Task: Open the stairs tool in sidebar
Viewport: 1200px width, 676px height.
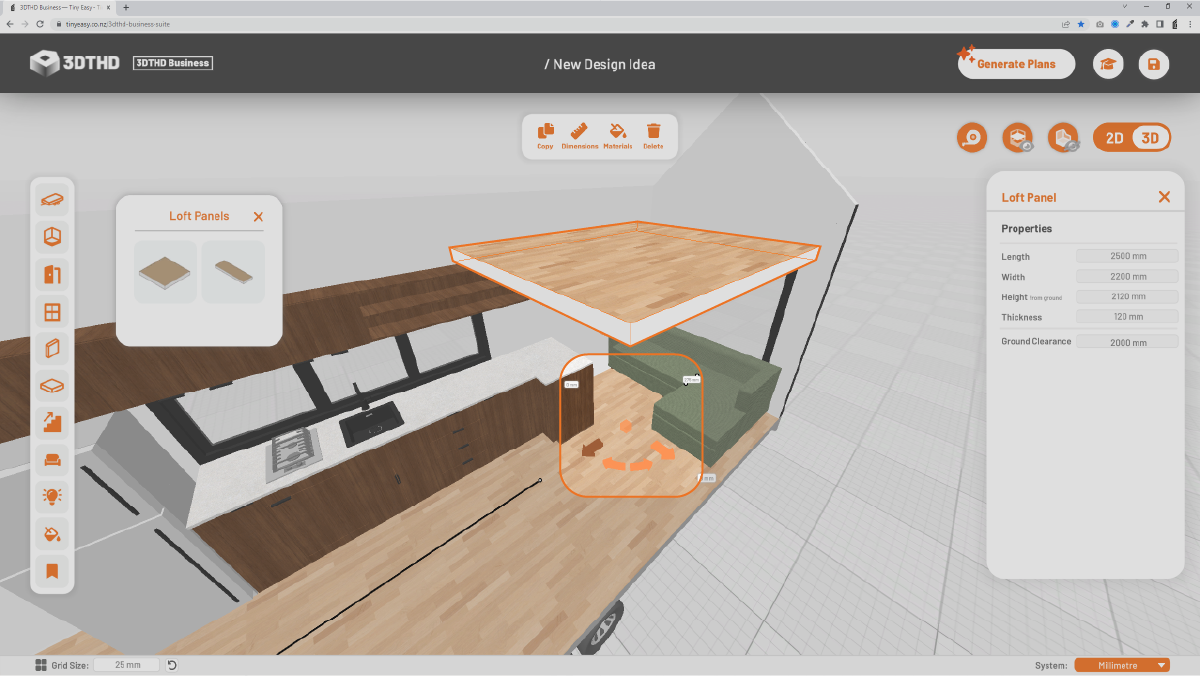Action: point(52,423)
